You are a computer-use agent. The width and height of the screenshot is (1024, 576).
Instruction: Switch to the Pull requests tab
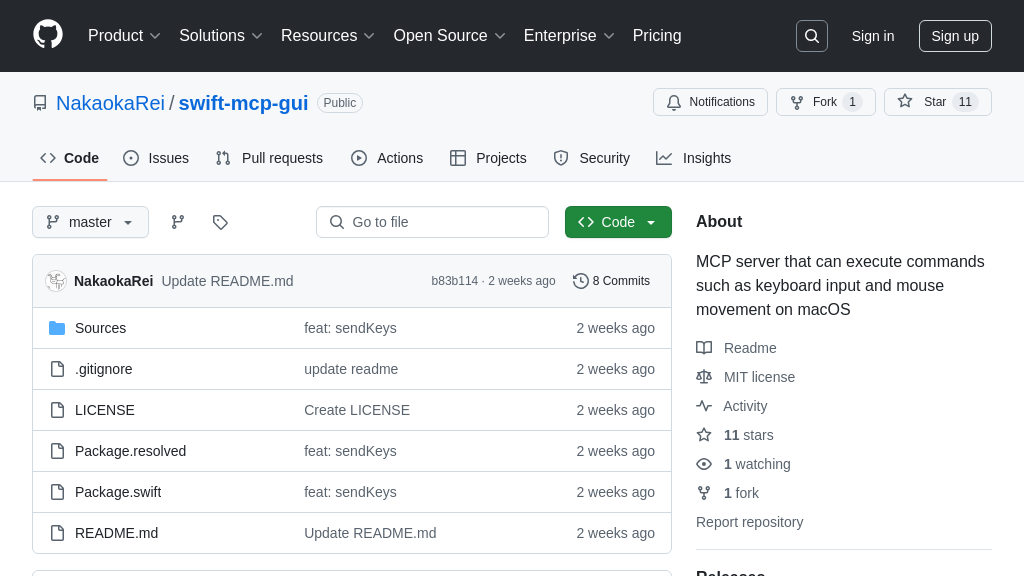pyautogui.click(x=269, y=158)
